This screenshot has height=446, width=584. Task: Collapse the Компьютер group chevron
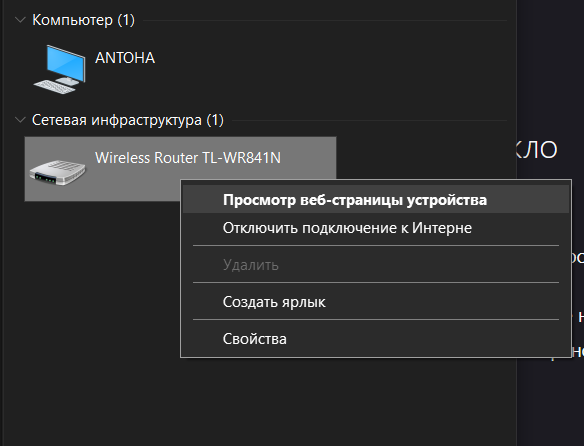[x=20, y=20]
